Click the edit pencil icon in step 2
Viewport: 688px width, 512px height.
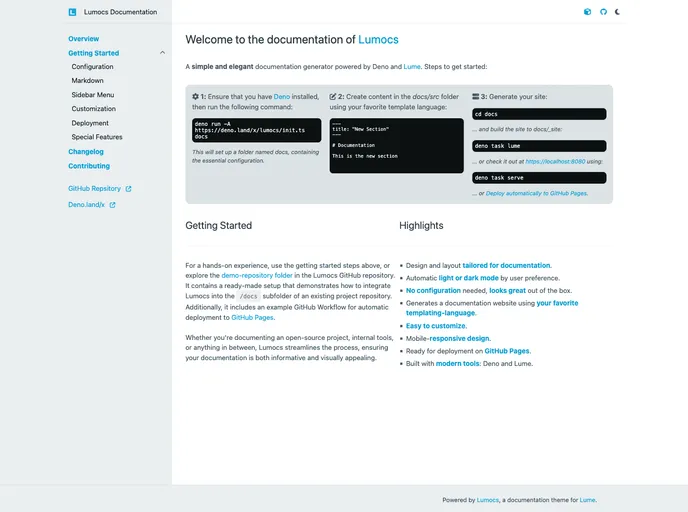click(333, 97)
